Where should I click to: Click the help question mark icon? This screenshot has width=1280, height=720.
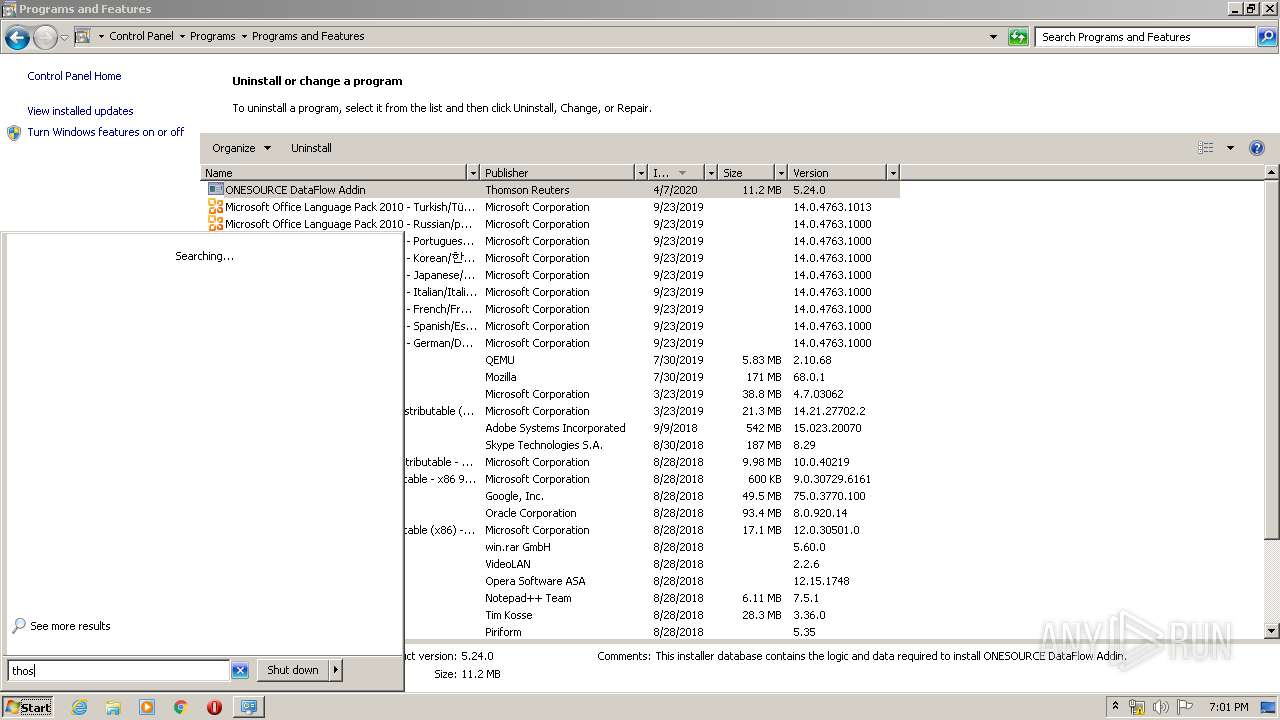point(1257,148)
